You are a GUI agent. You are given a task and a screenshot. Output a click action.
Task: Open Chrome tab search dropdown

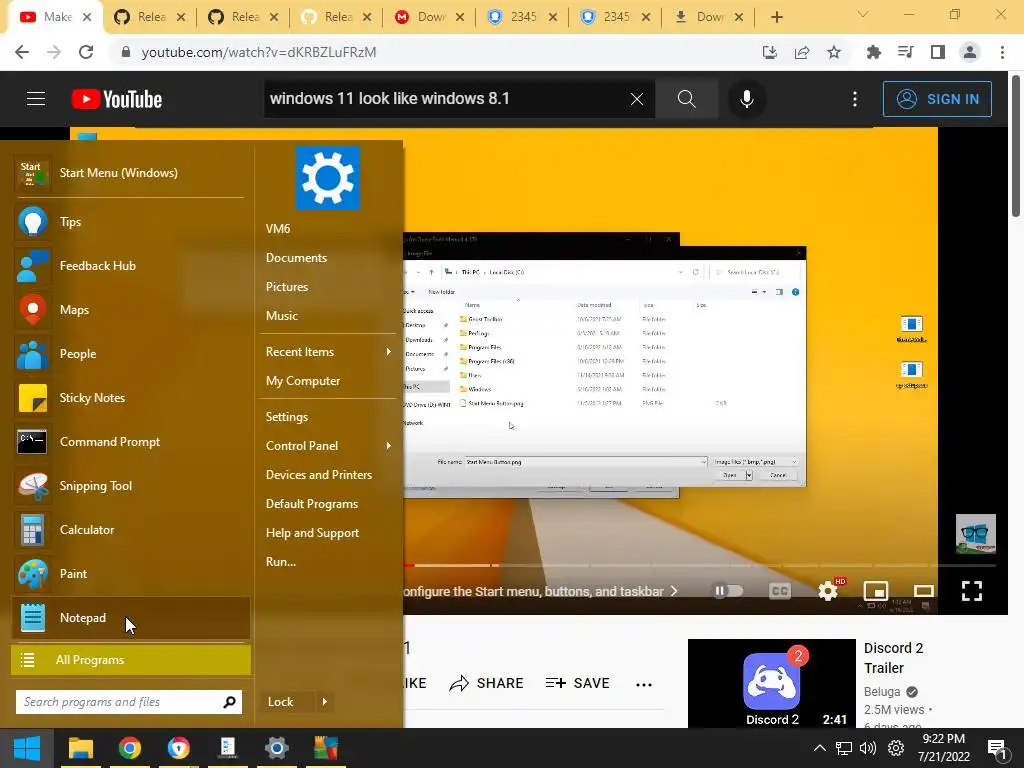click(x=863, y=14)
